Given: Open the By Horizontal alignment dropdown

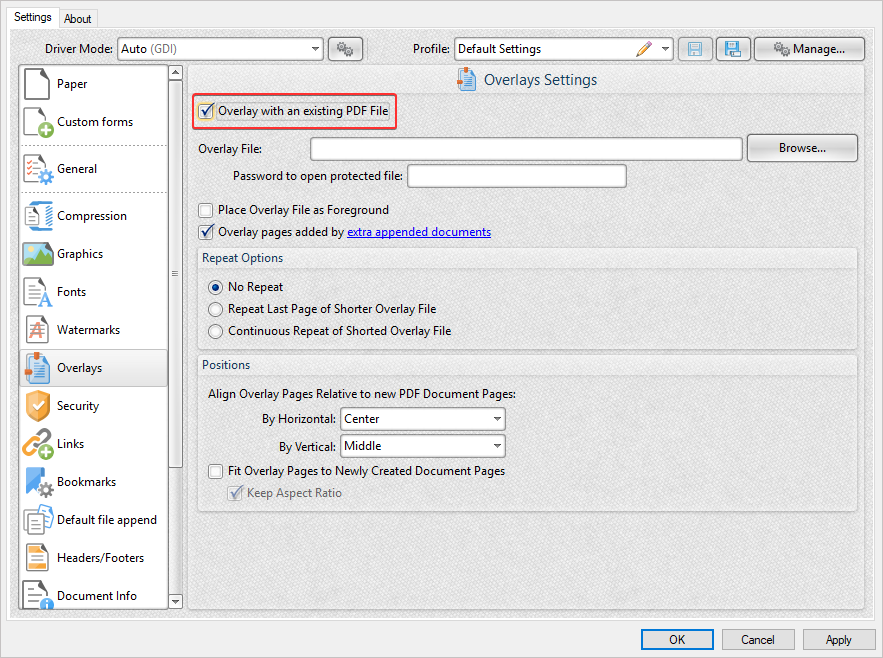Looking at the screenshot, I should click(x=496, y=419).
